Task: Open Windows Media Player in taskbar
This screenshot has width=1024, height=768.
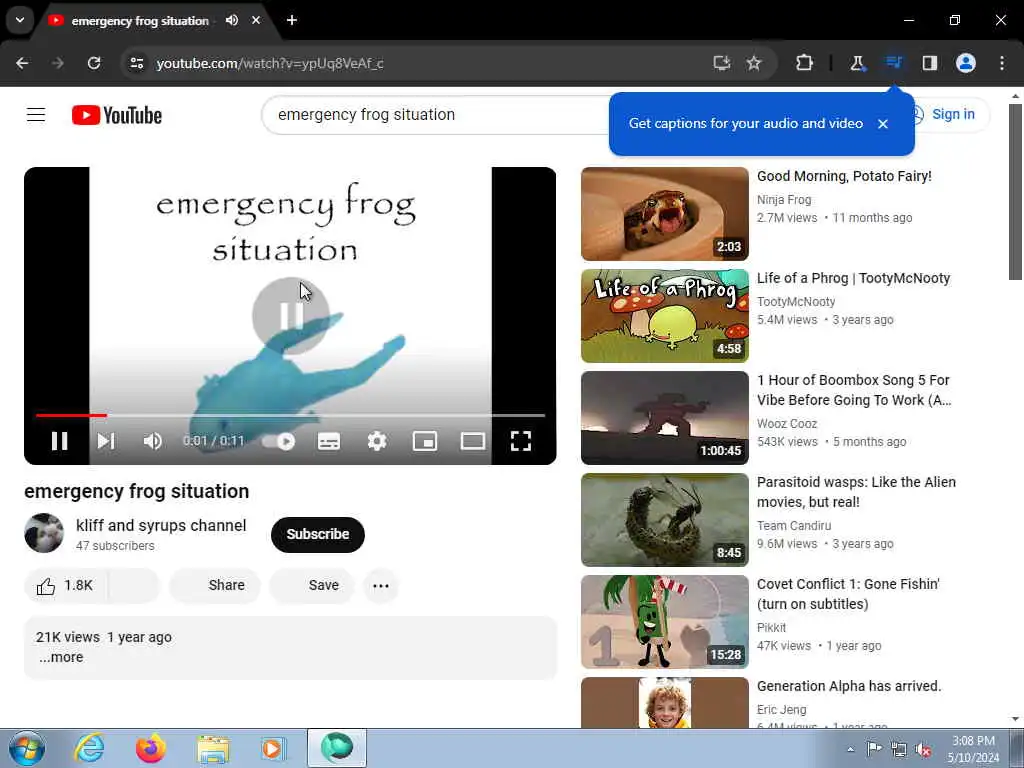Action: click(273, 748)
